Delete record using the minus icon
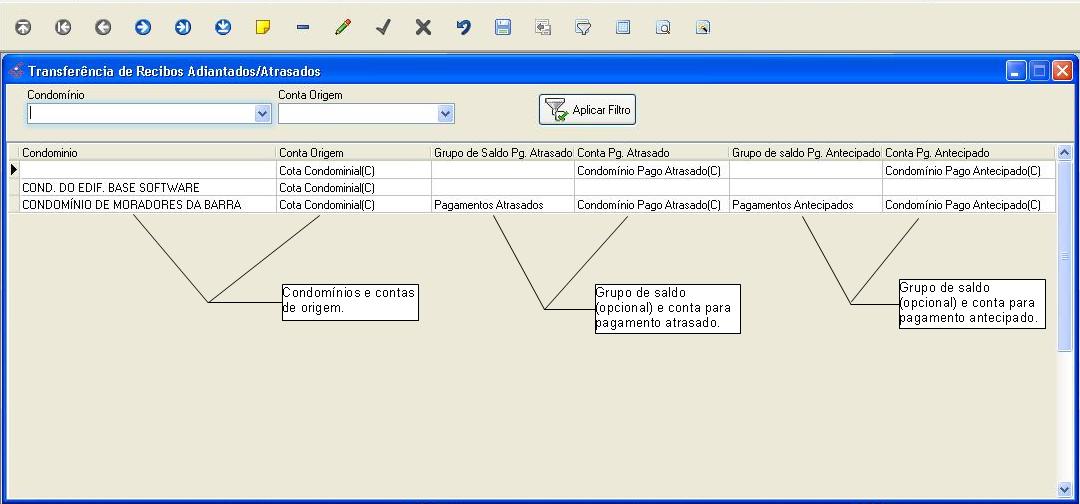The image size is (1080, 504). coord(303,28)
